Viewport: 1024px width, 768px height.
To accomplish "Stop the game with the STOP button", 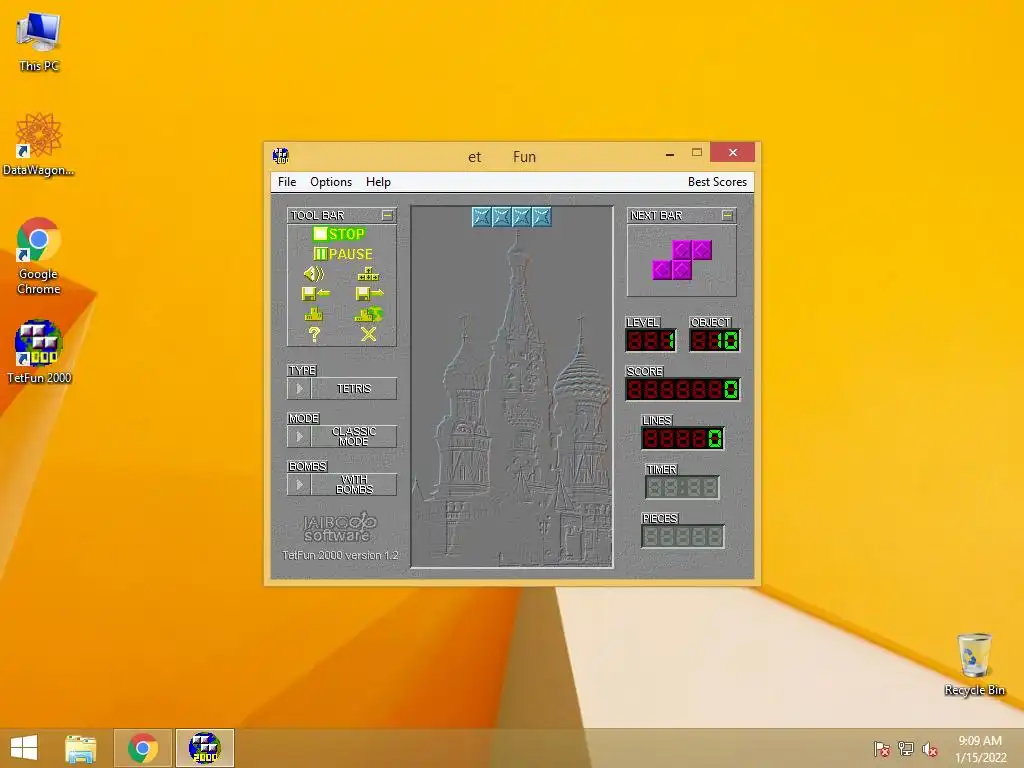I will pyautogui.click(x=339, y=234).
